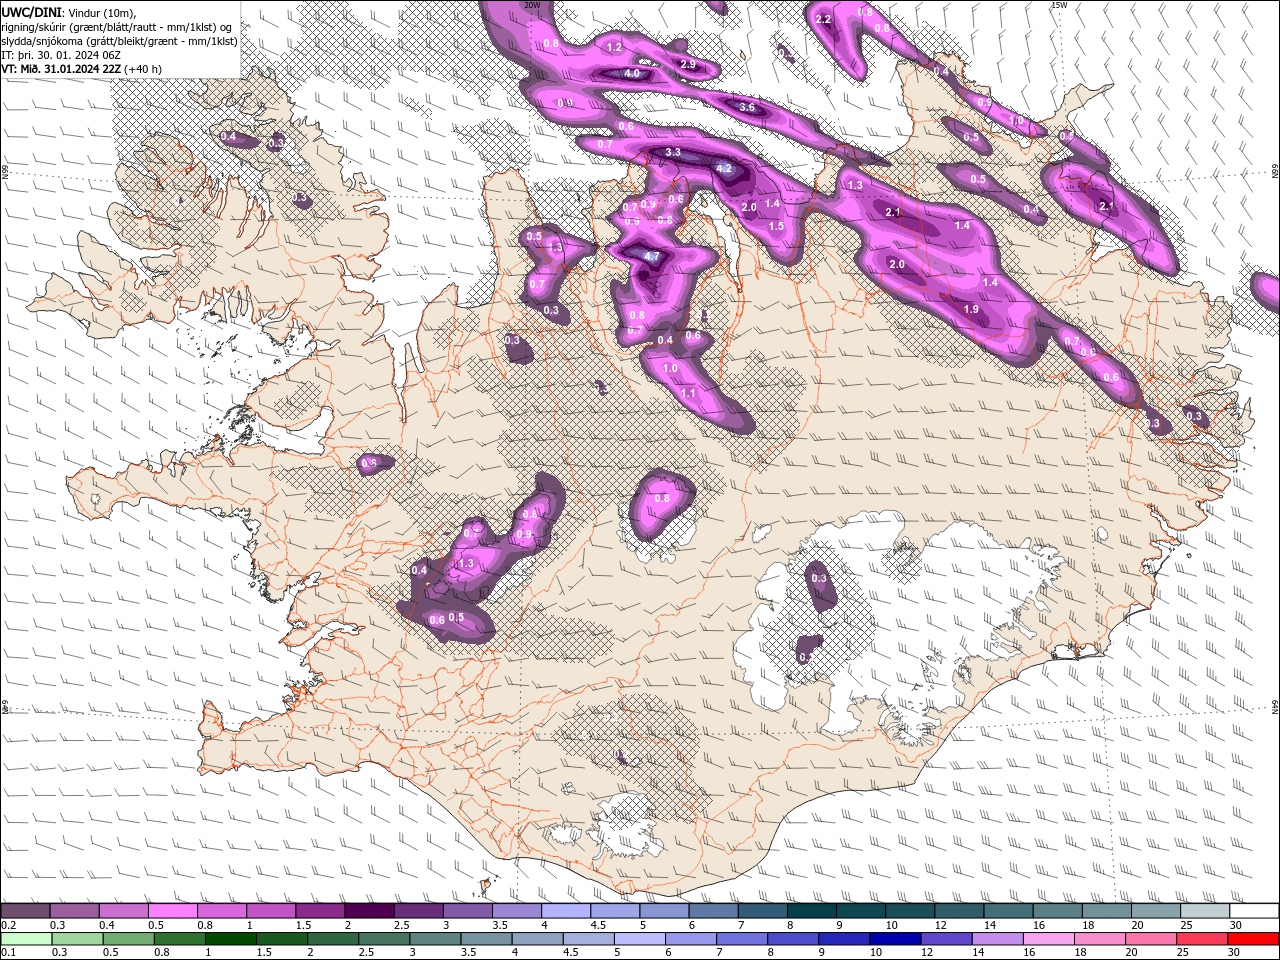Screen dimensions: 1280x960
Task: Click the 3.3 precipitation value on the map
Action: [673, 152]
